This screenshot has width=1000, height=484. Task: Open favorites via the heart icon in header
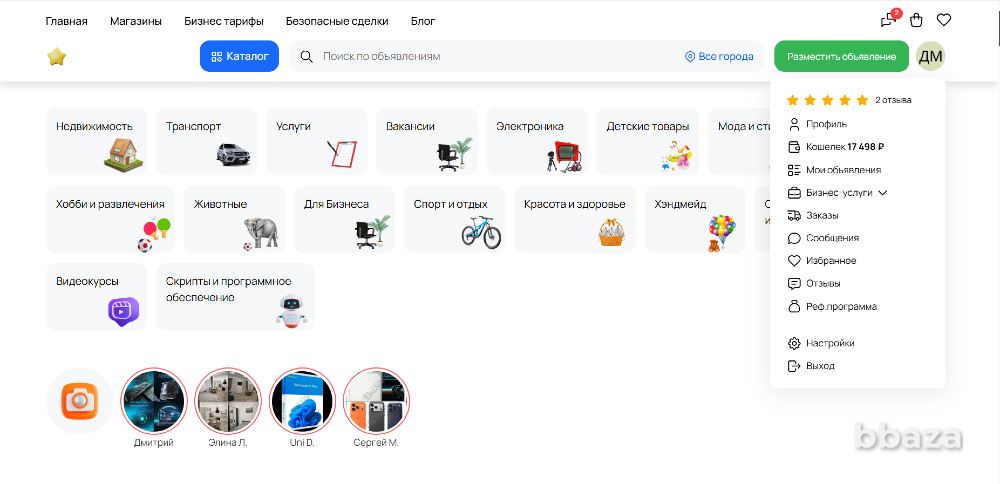click(x=944, y=20)
